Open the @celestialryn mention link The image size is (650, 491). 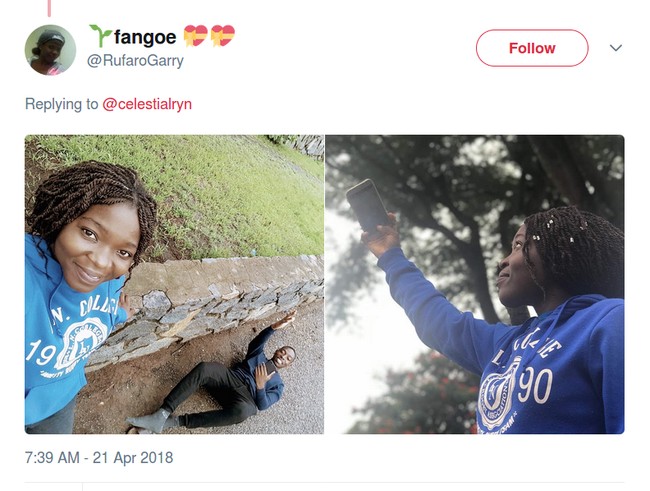pos(150,104)
